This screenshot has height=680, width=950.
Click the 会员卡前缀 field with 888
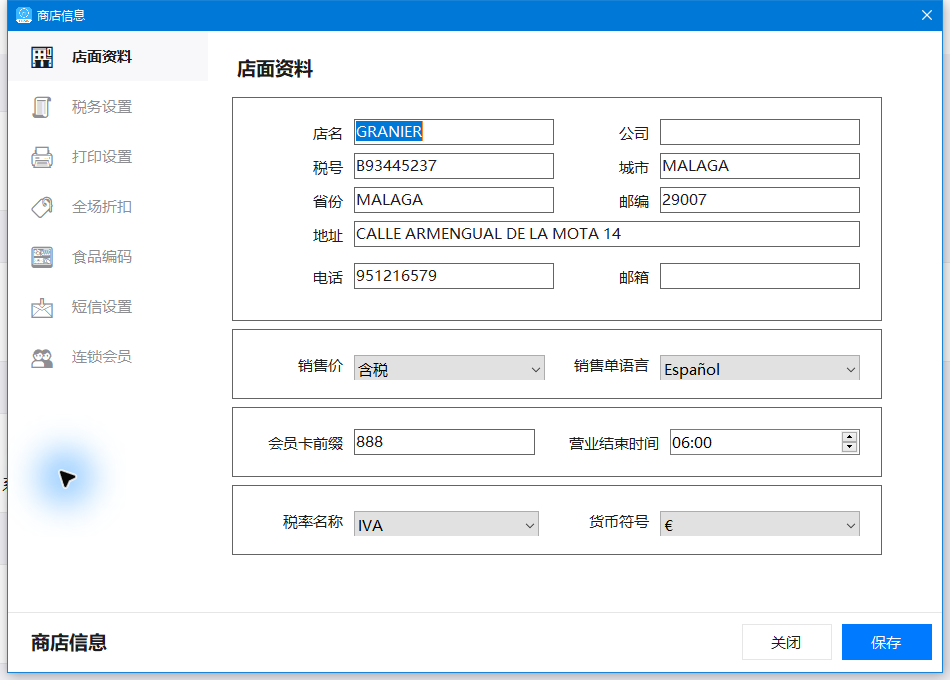[444, 442]
